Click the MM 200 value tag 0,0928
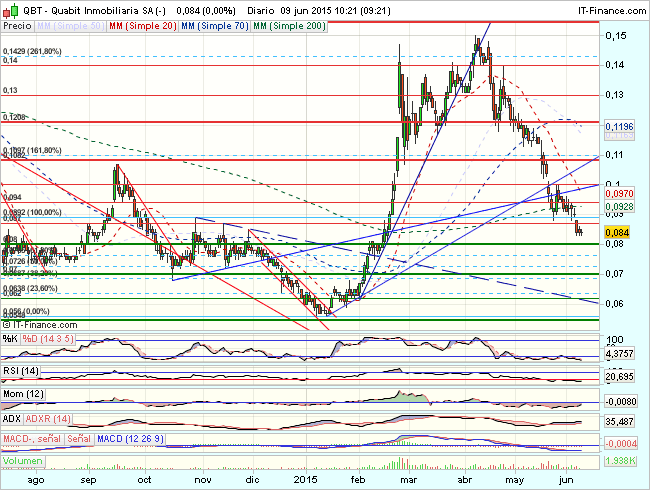650x490 pixels. pos(619,206)
